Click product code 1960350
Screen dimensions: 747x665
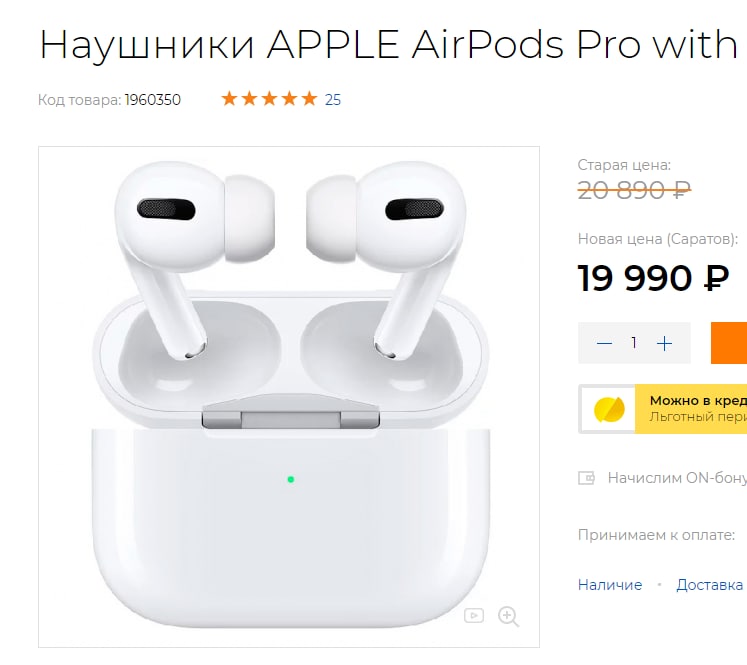pos(152,100)
